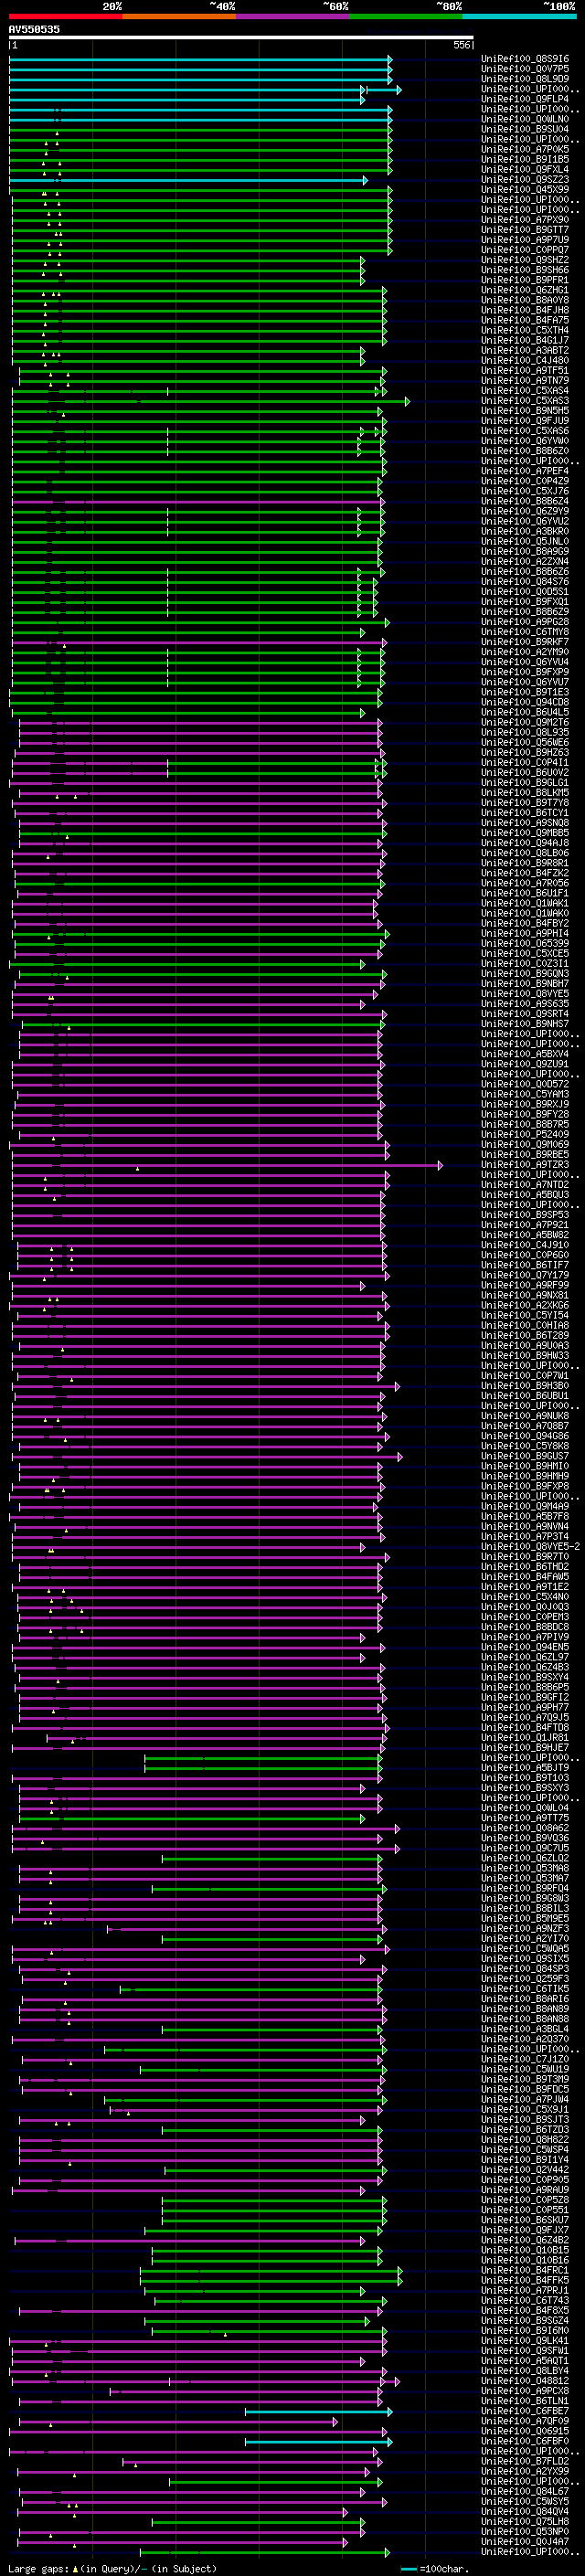Click the =100char. scale legend
585x2576 pixels.
click(x=435, y=2568)
